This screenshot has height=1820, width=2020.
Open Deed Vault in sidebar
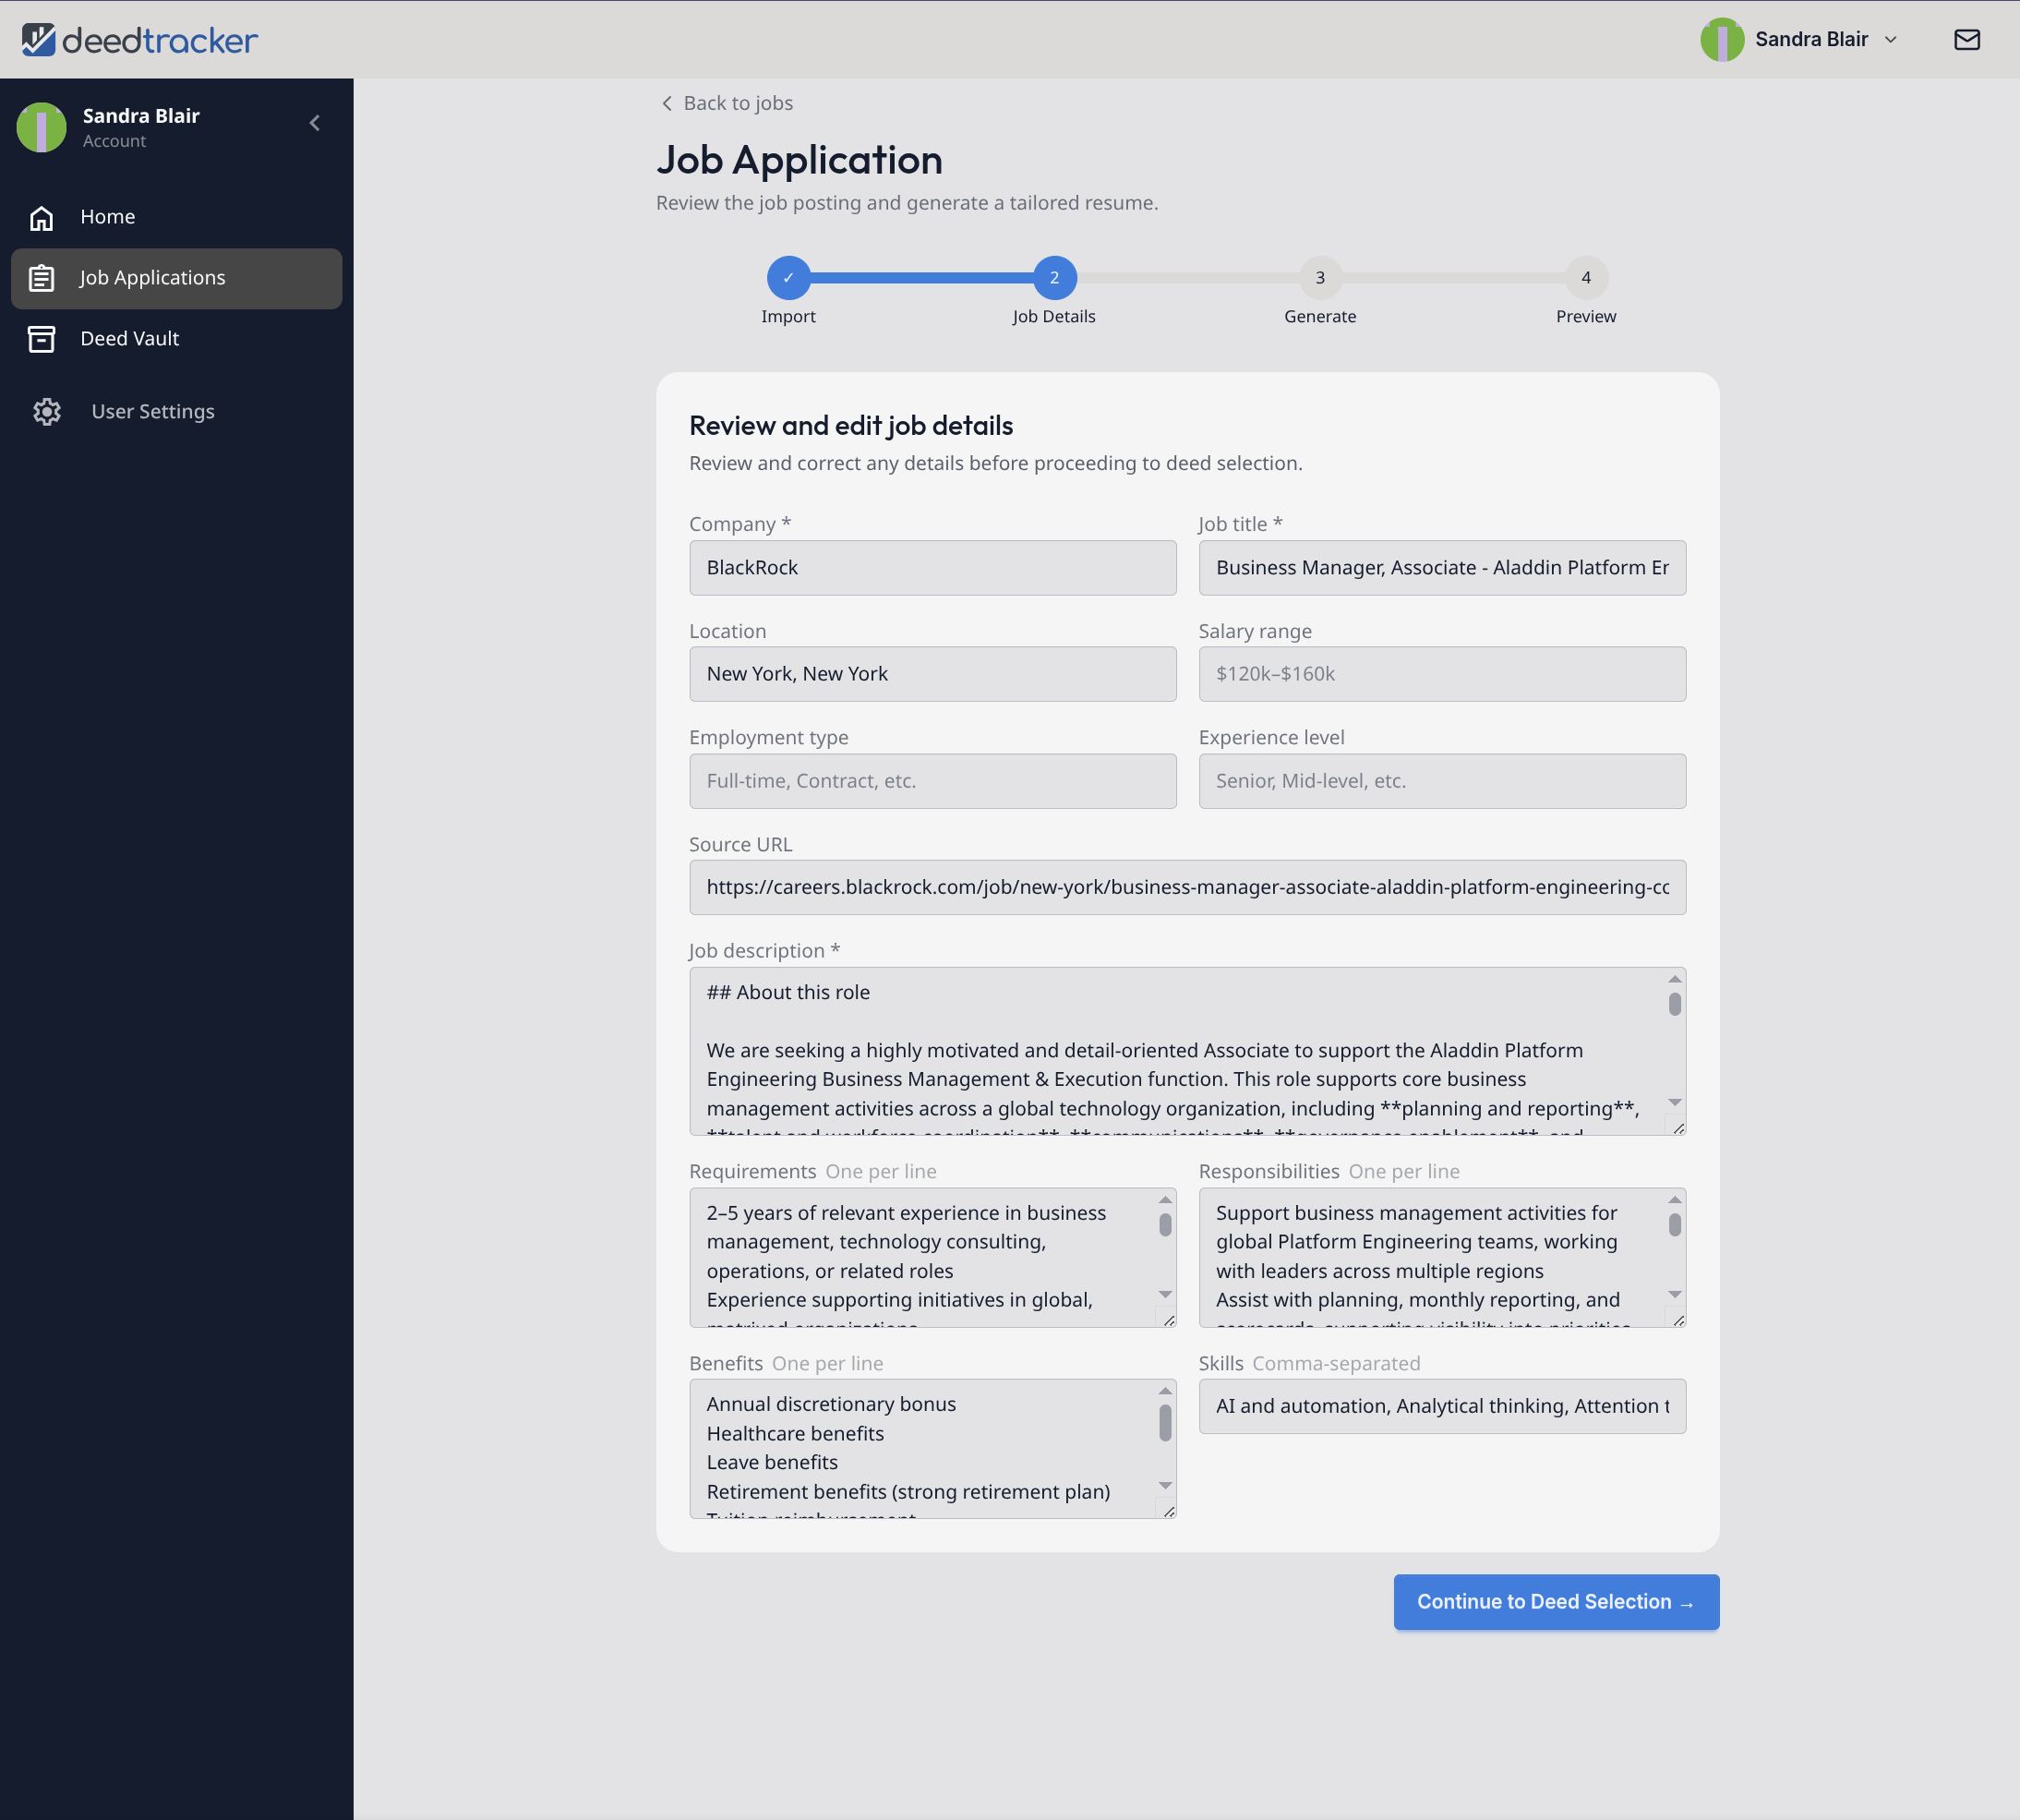pos(176,339)
